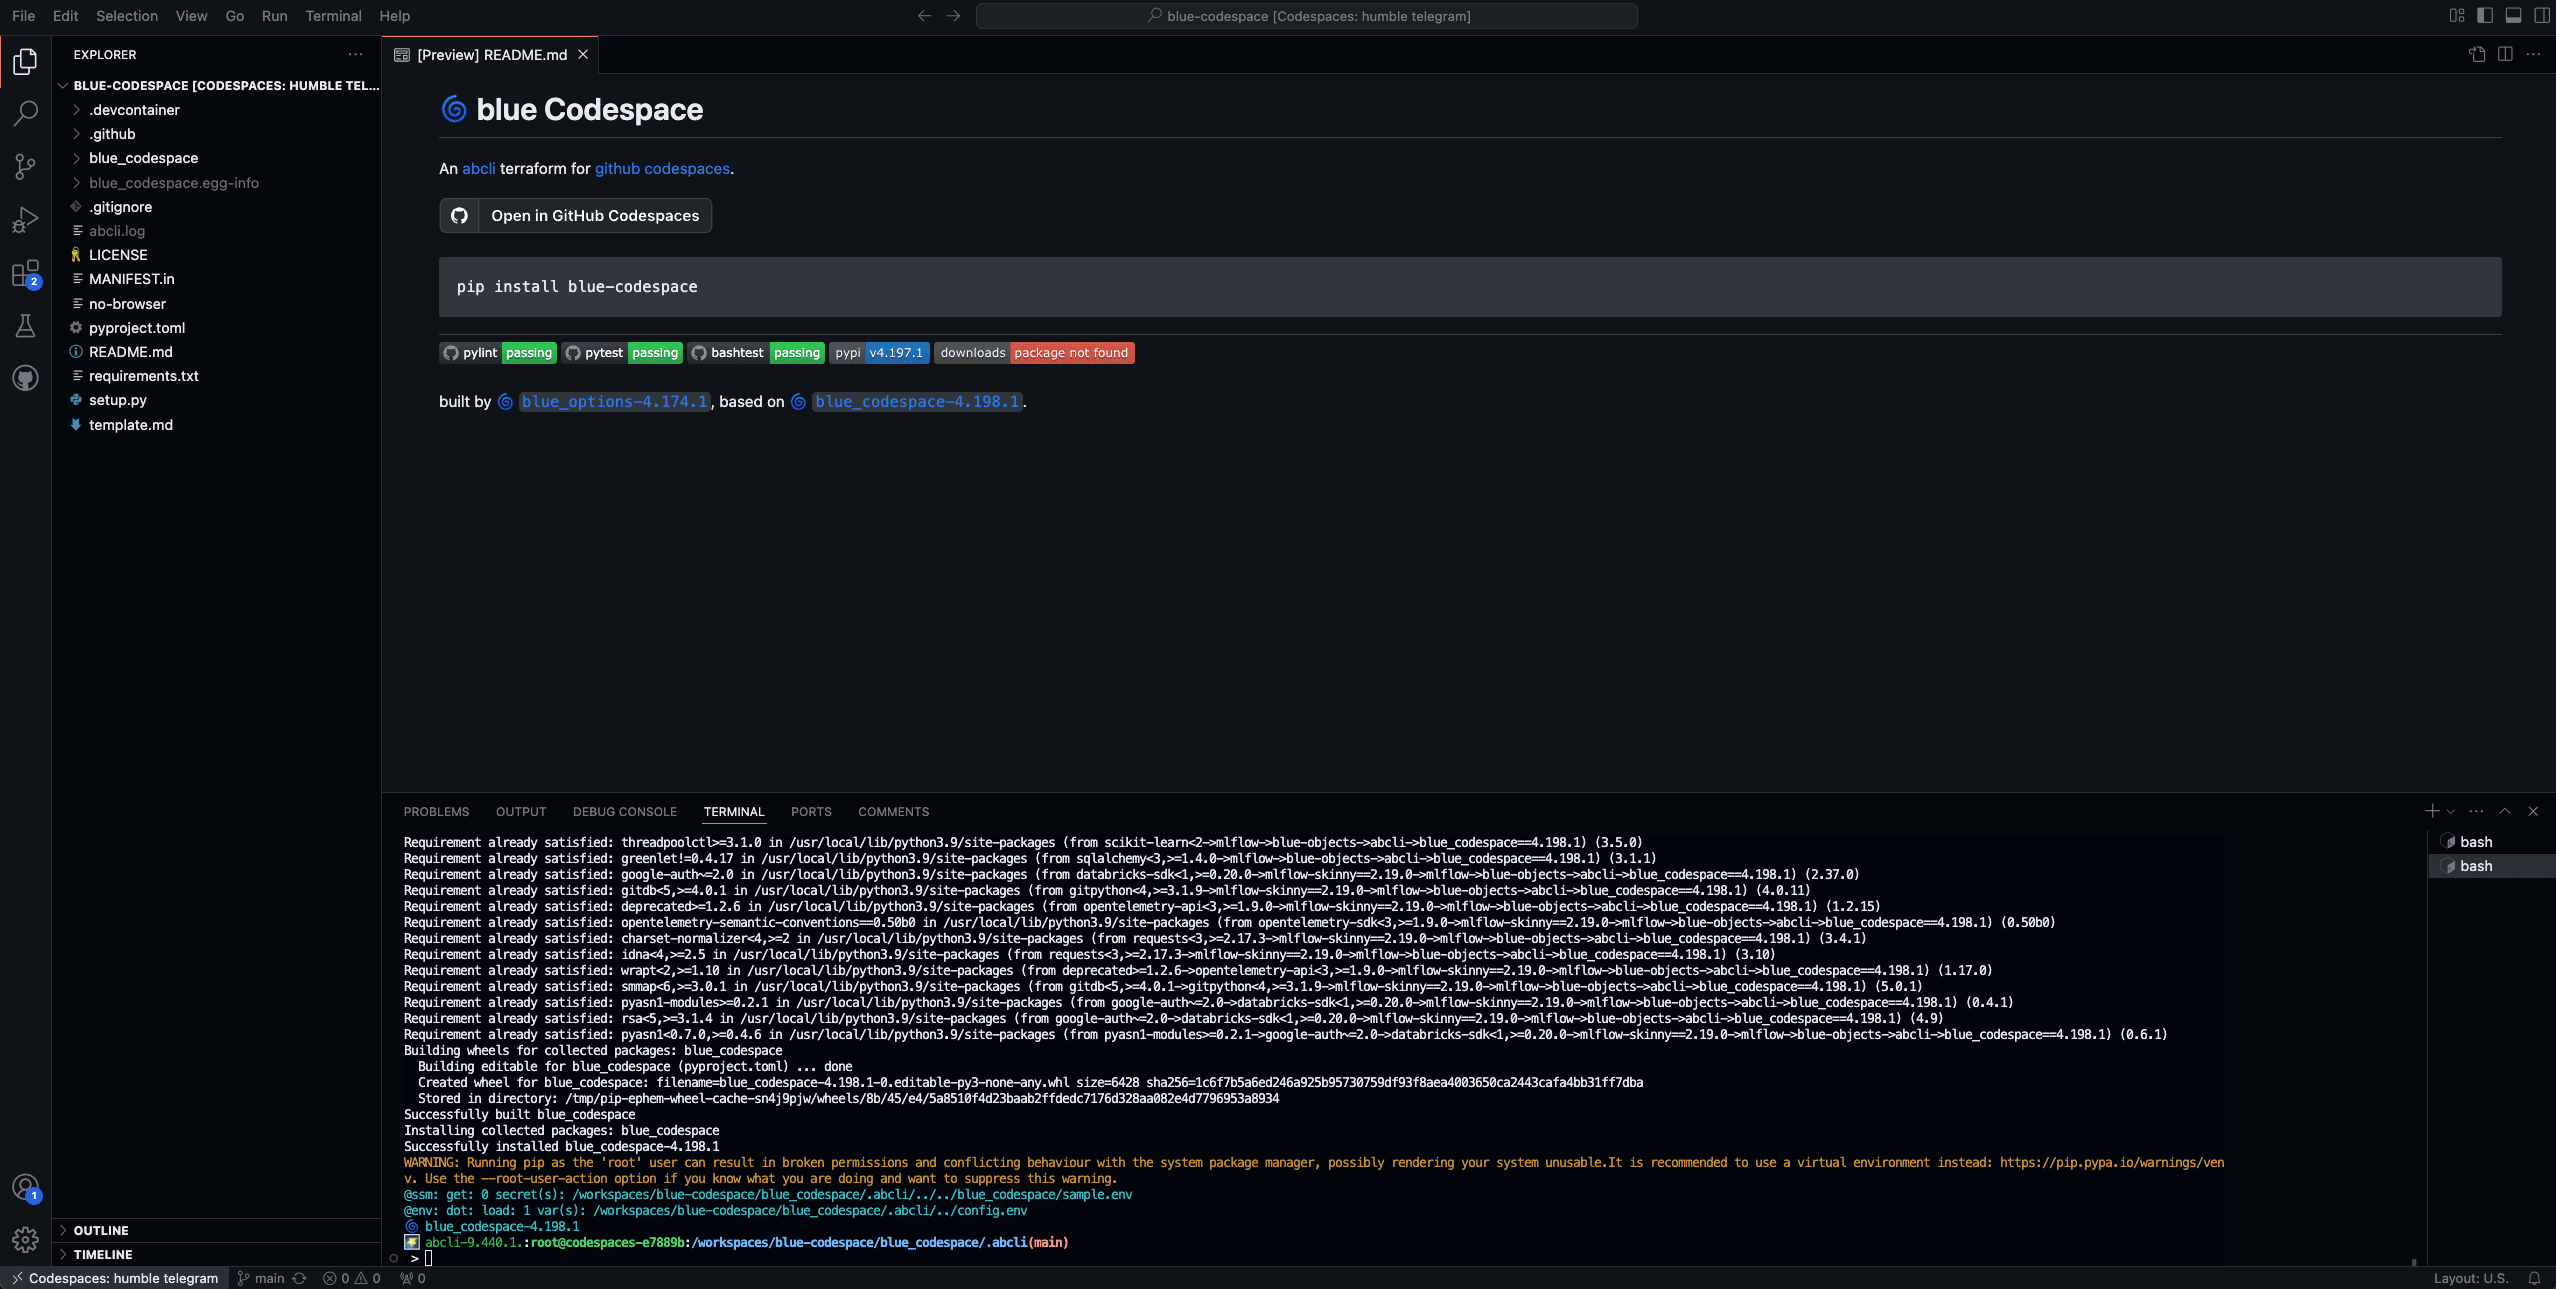Expand the .devcontainer folder
This screenshot has width=2556, height=1289.
click(134, 110)
